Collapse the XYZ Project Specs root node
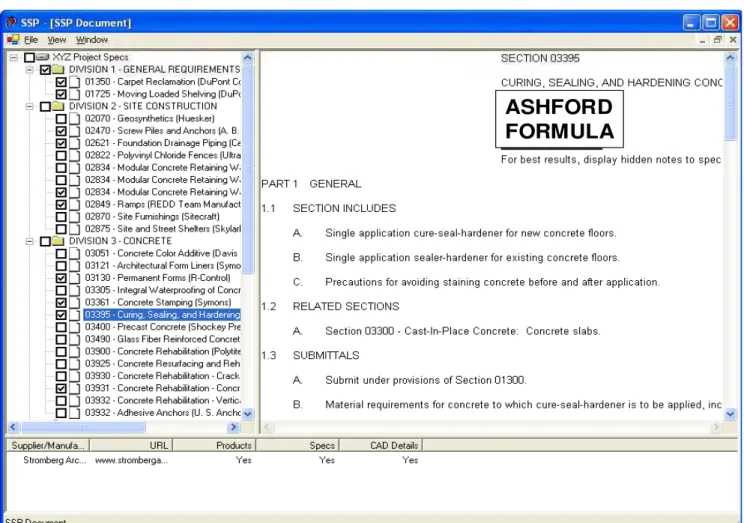Viewport: 744px width, 523px height. click(14, 57)
